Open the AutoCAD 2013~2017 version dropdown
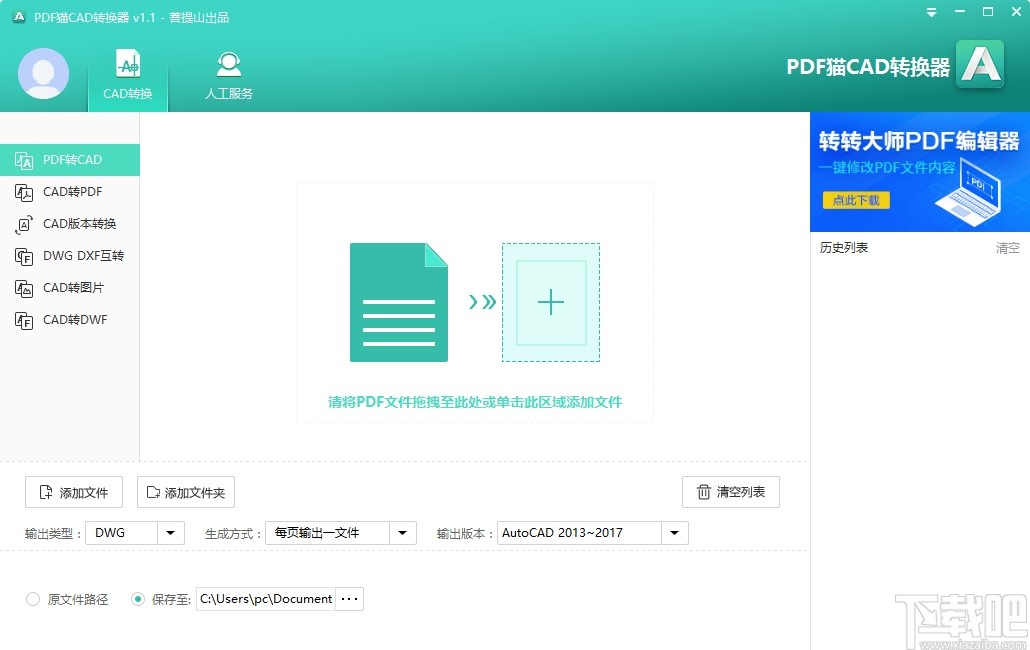 [674, 533]
